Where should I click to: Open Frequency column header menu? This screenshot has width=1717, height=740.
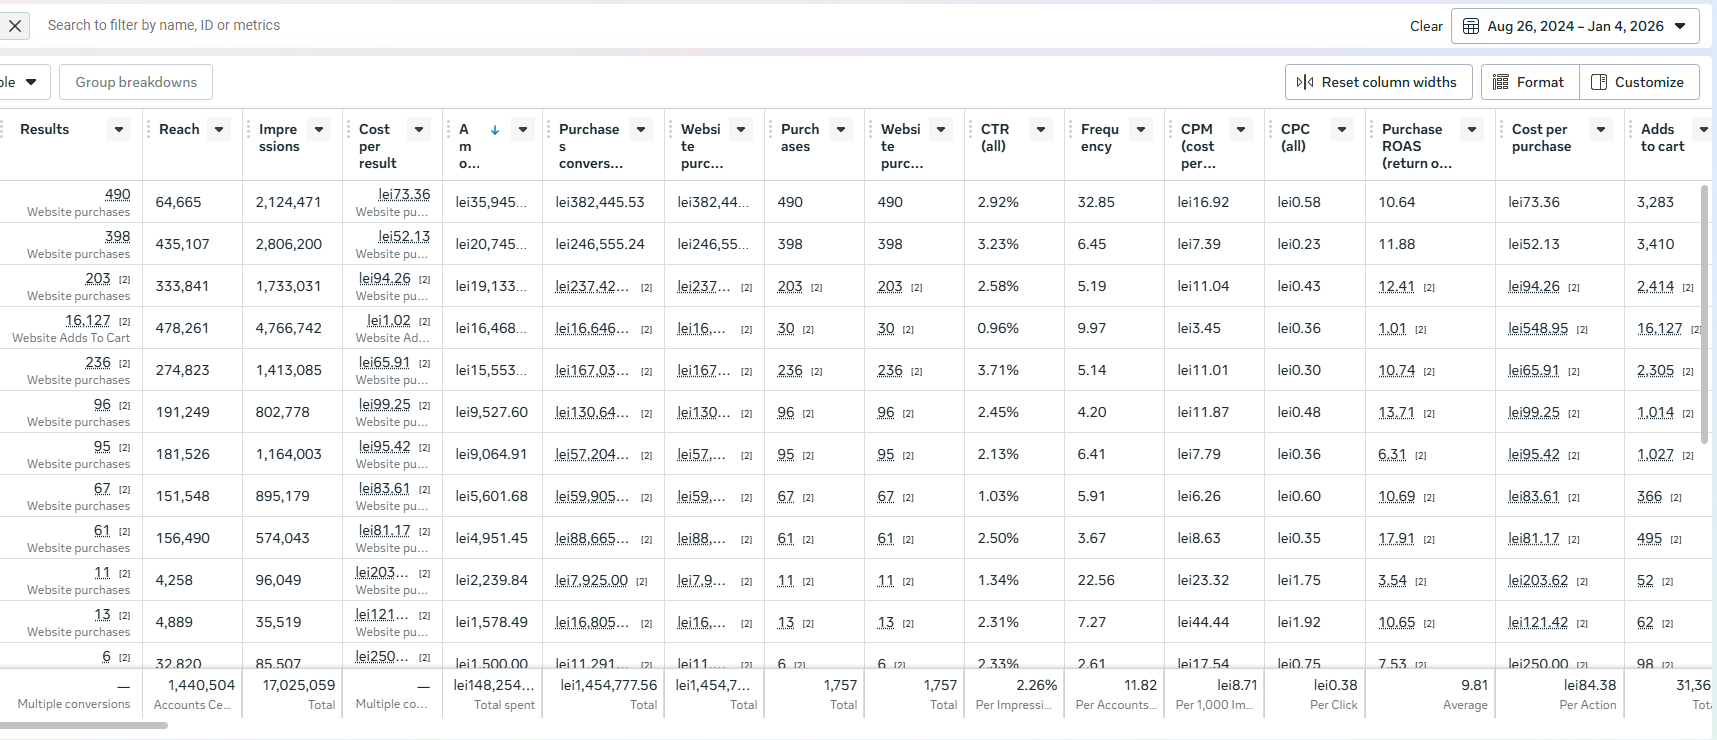1141,129
